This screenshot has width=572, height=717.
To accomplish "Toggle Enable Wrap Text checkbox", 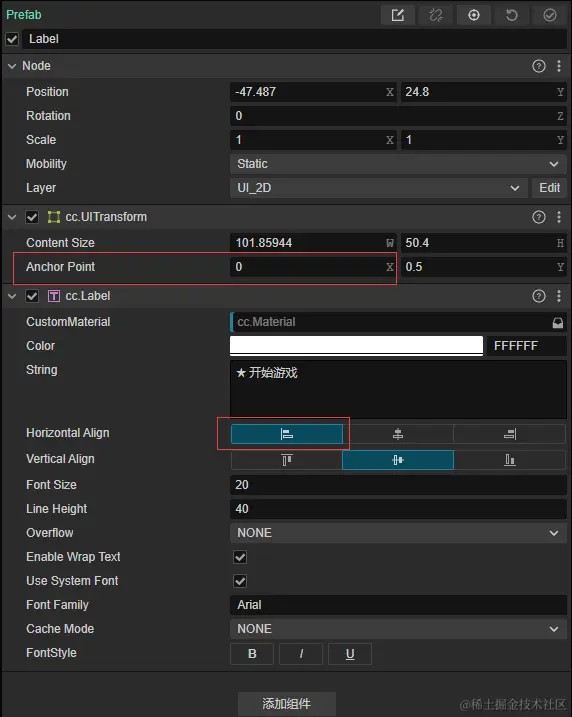I will (x=240, y=557).
